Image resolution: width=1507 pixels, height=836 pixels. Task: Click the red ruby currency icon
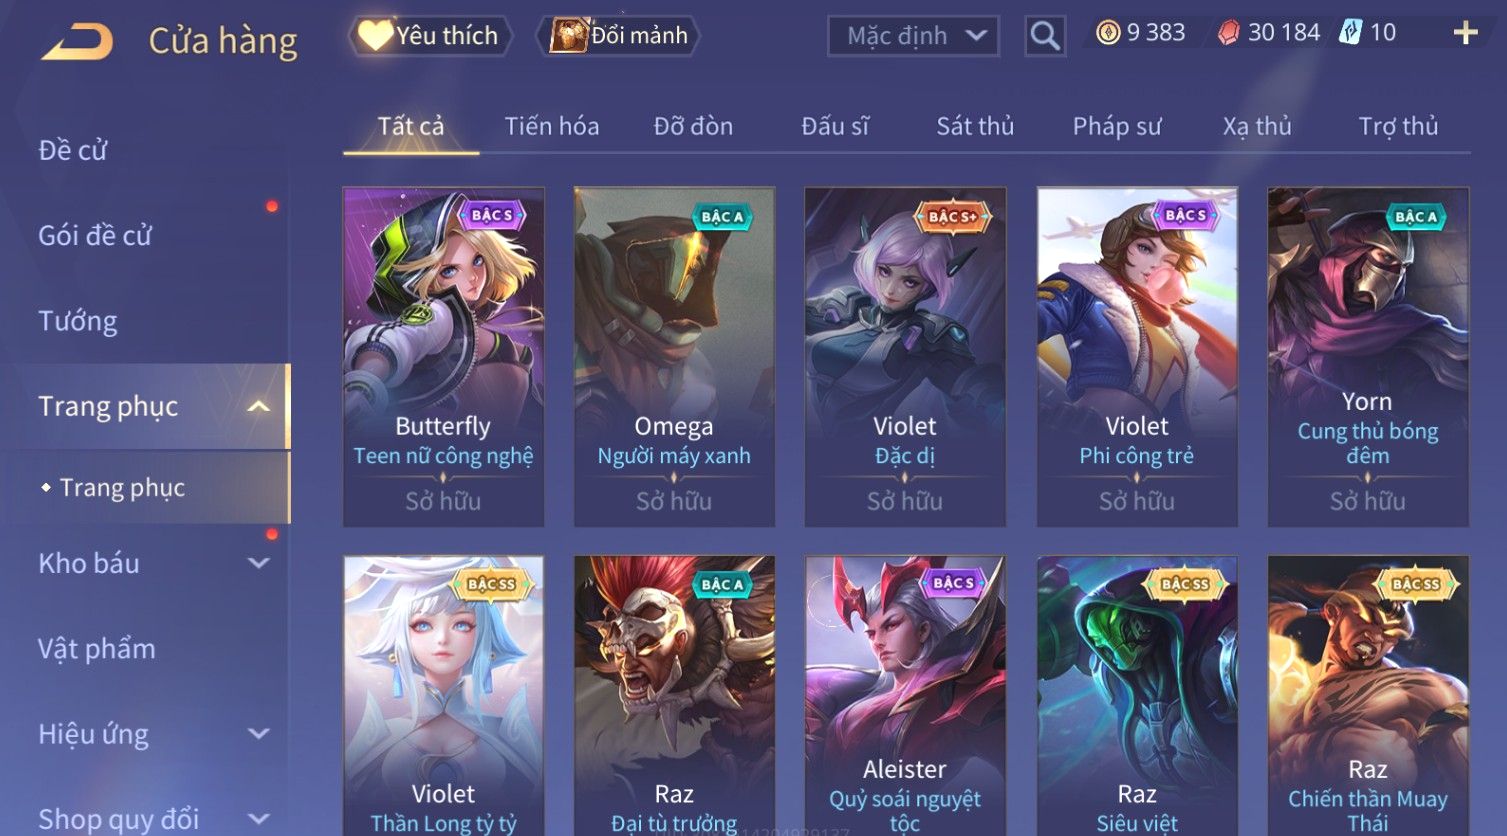point(1228,33)
